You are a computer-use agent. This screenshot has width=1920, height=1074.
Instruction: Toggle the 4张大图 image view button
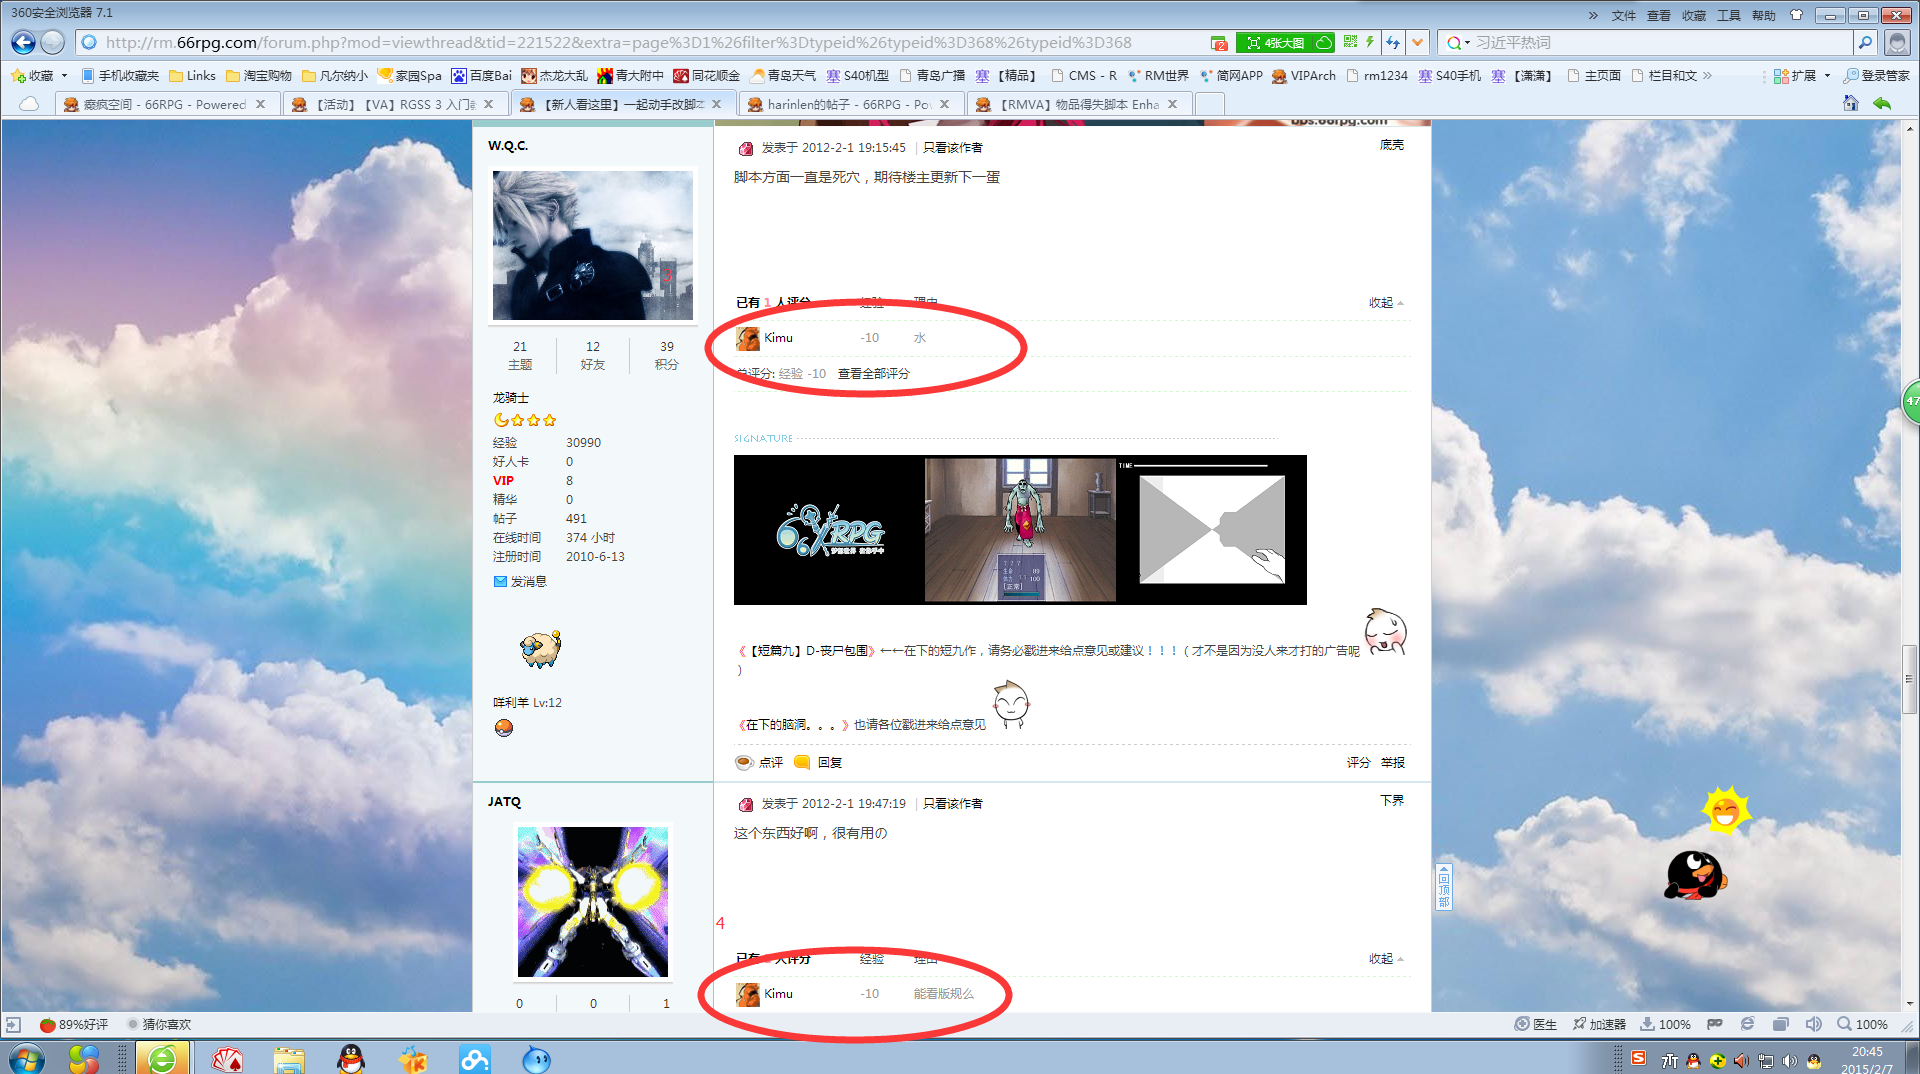point(1285,42)
